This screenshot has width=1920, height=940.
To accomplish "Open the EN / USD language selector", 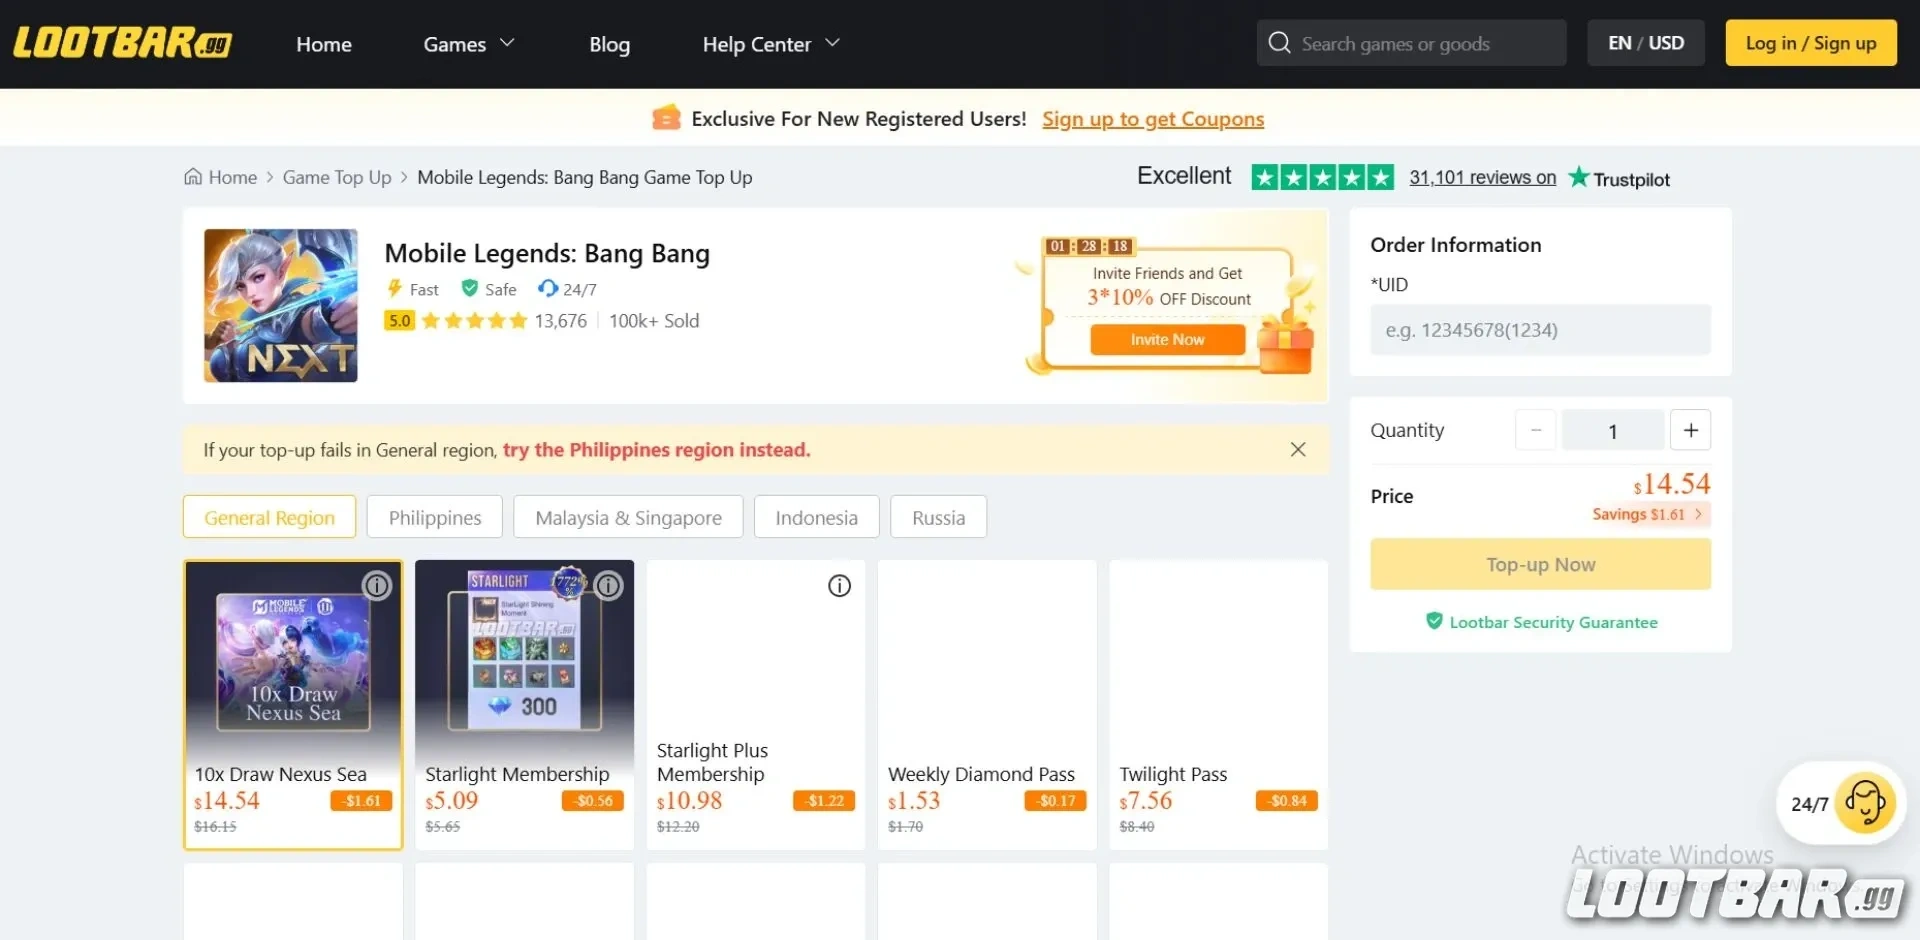I will tap(1644, 42).
